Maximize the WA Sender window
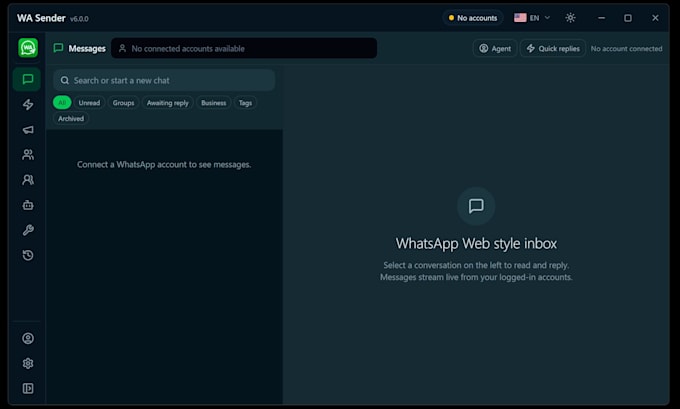Viewport: 680px width, 409px height. coord(628,18)
